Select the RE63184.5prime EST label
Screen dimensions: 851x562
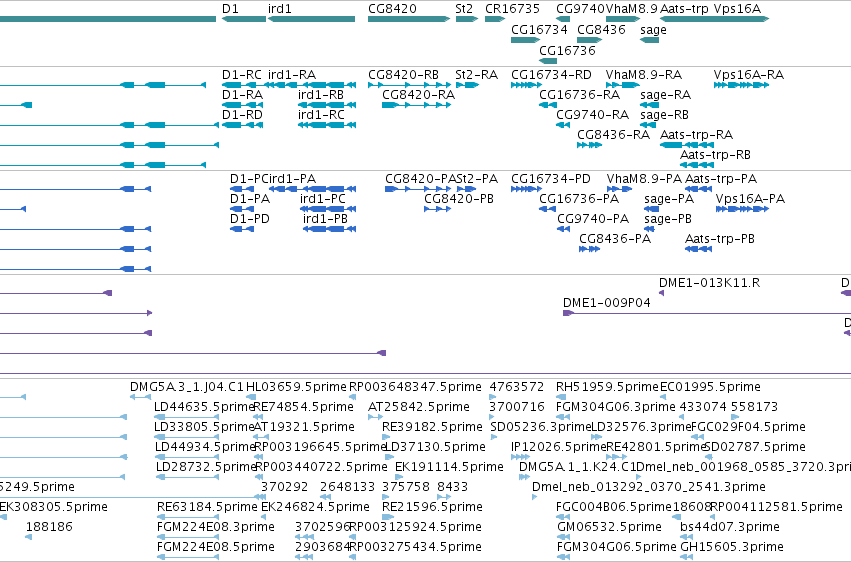point(207,507)
